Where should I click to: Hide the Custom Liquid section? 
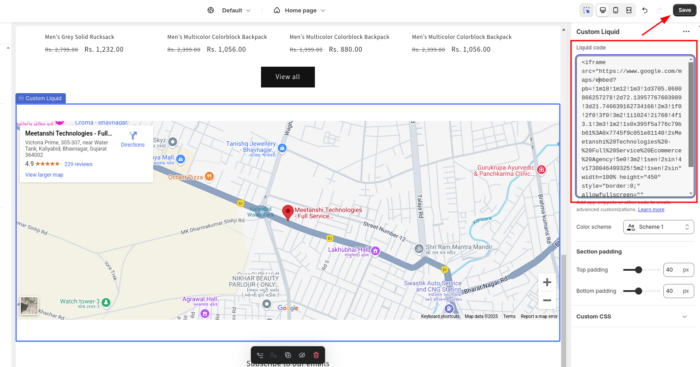(302, 355)
